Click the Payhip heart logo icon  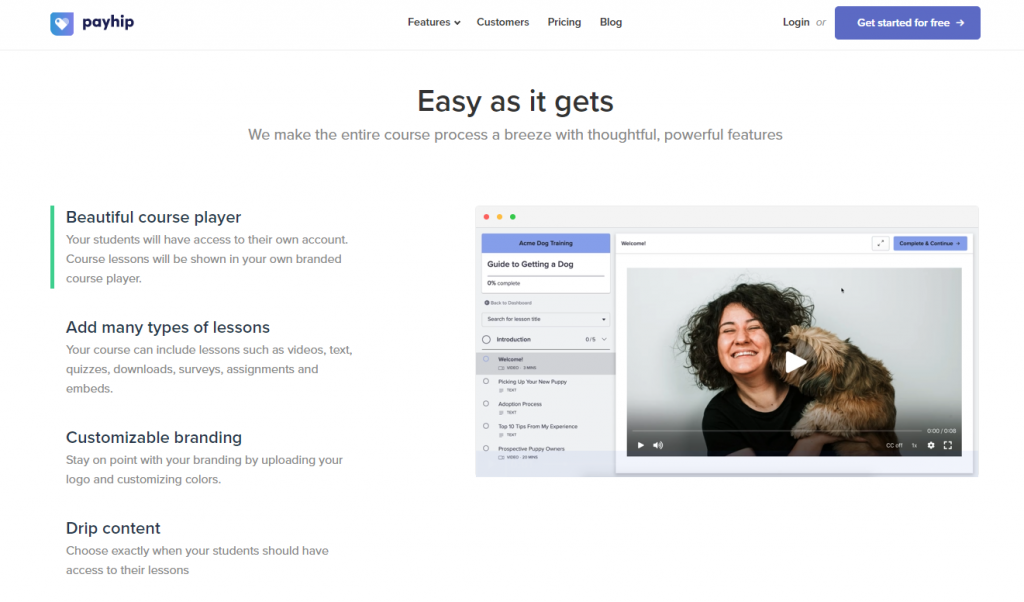click(62, 24)
